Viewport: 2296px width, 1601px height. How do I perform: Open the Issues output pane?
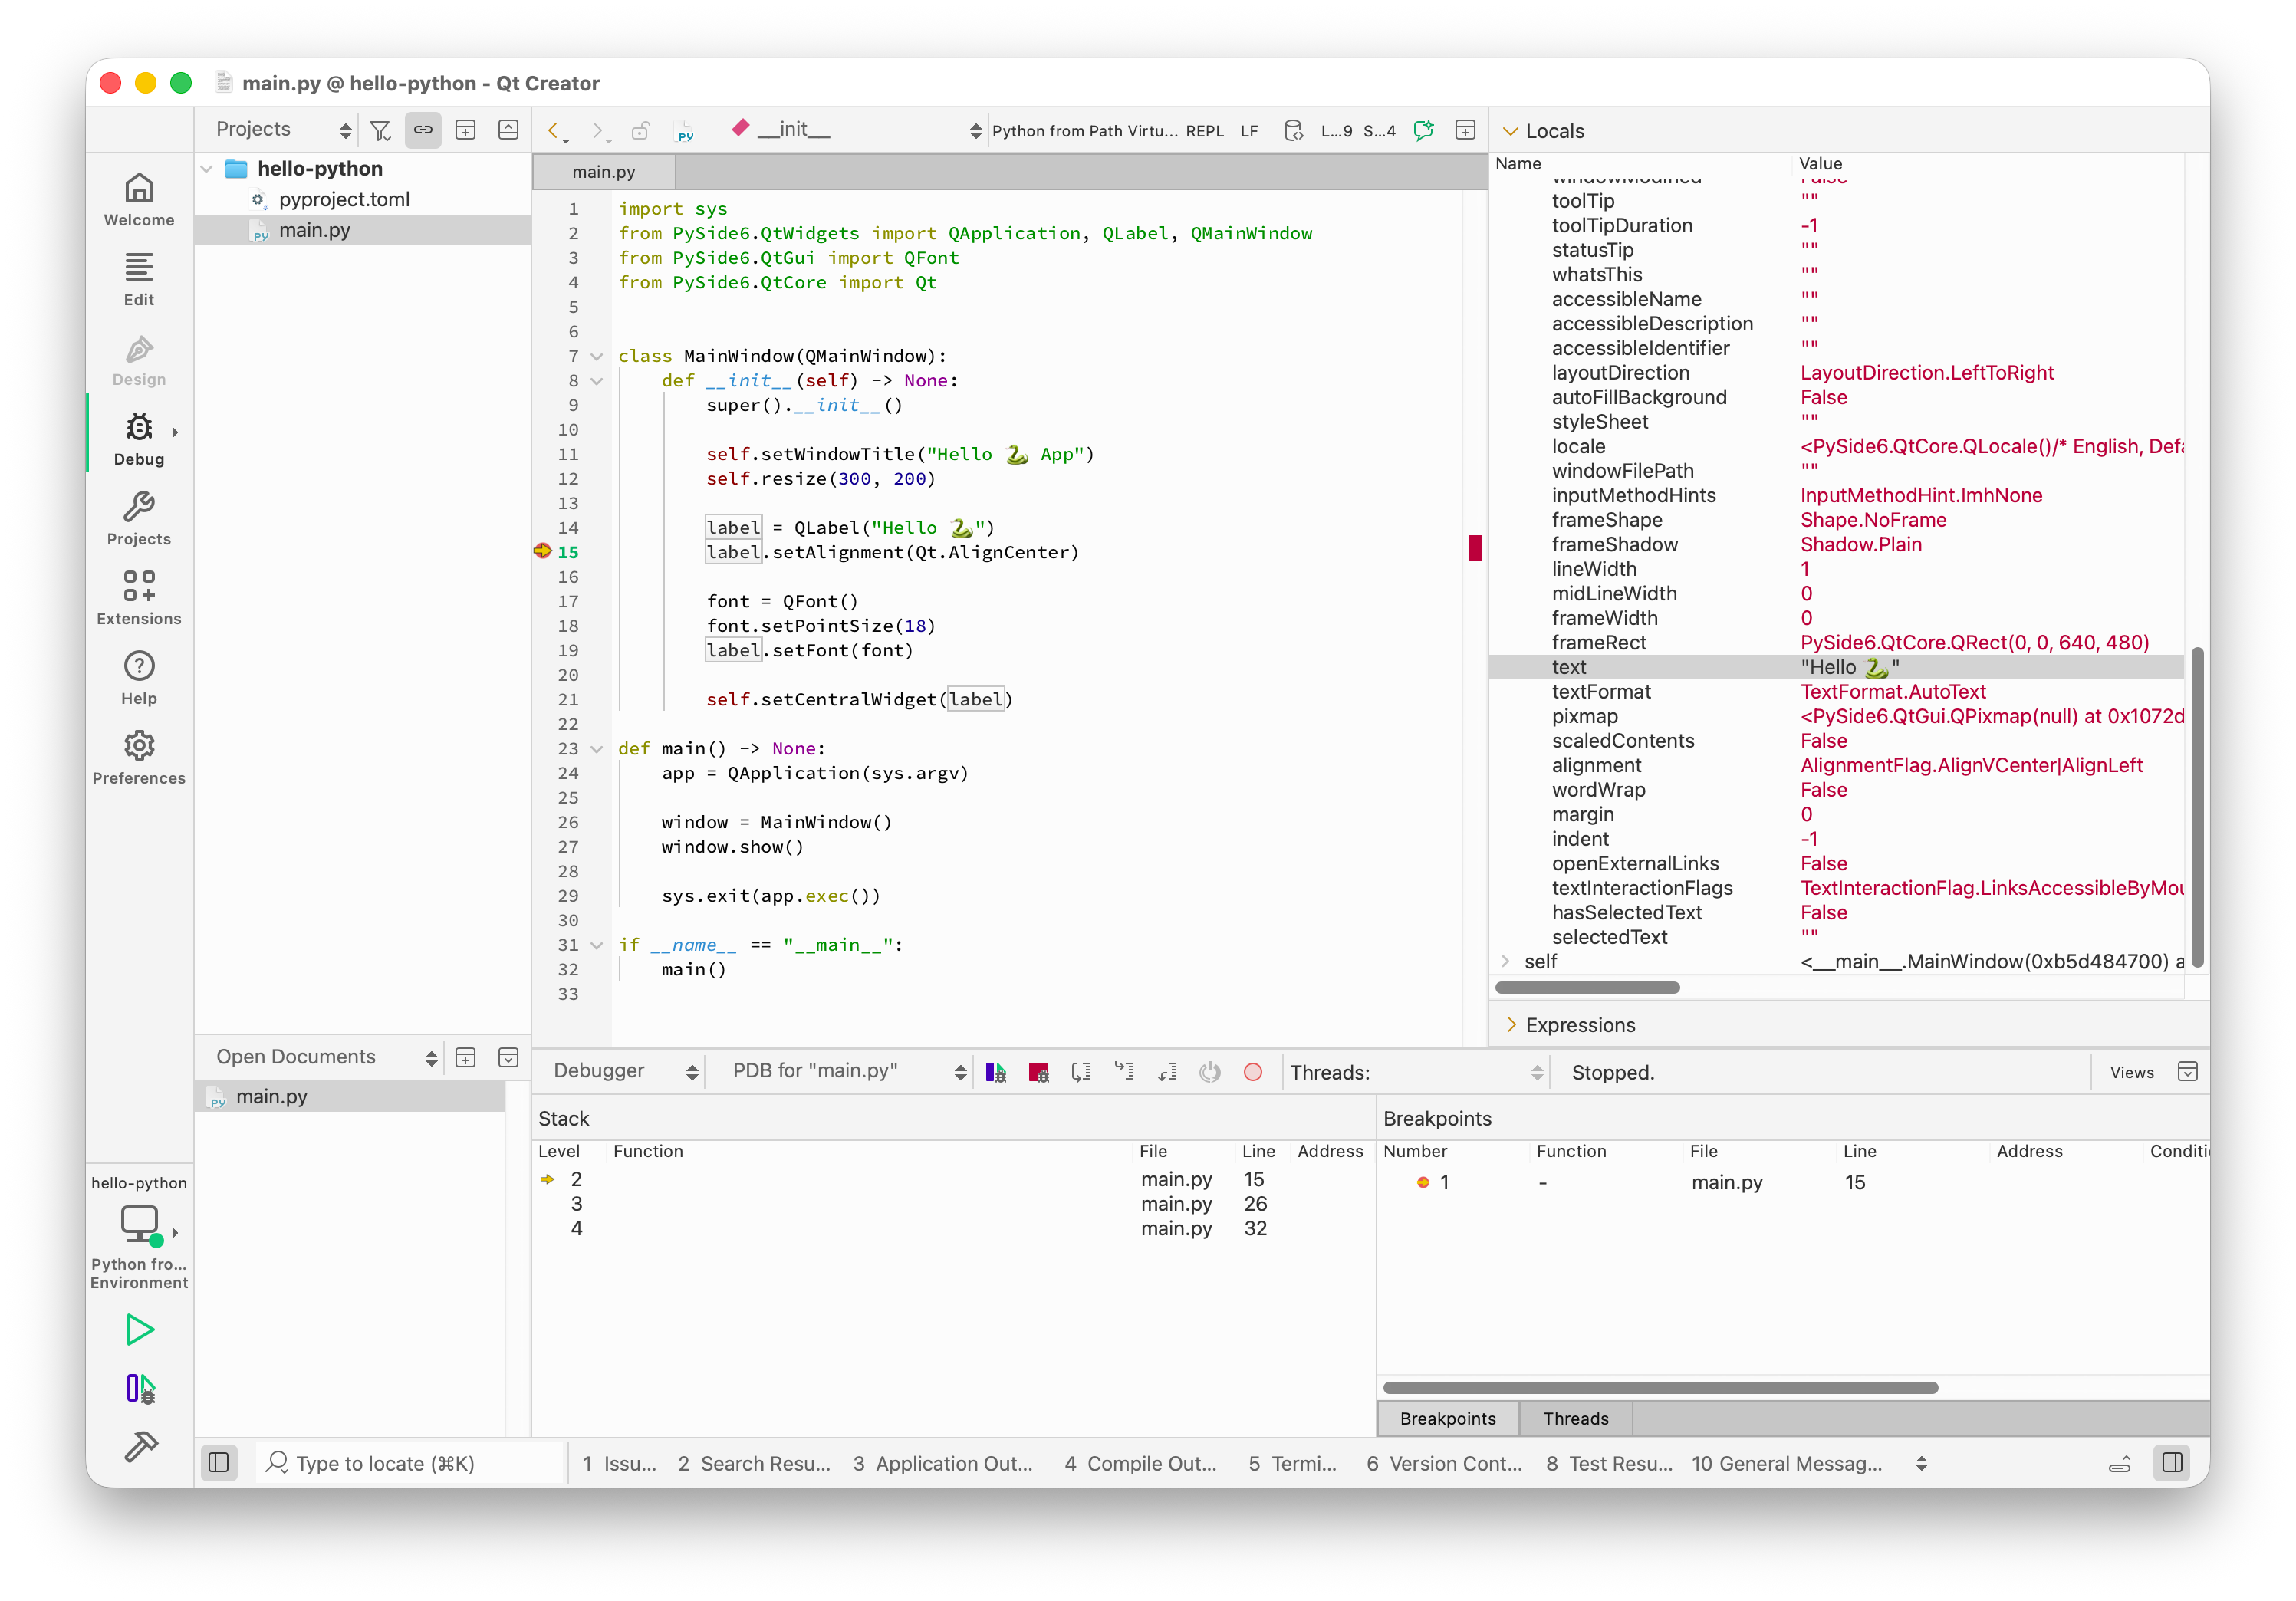pyautogui.click(x=619, y=1463)
